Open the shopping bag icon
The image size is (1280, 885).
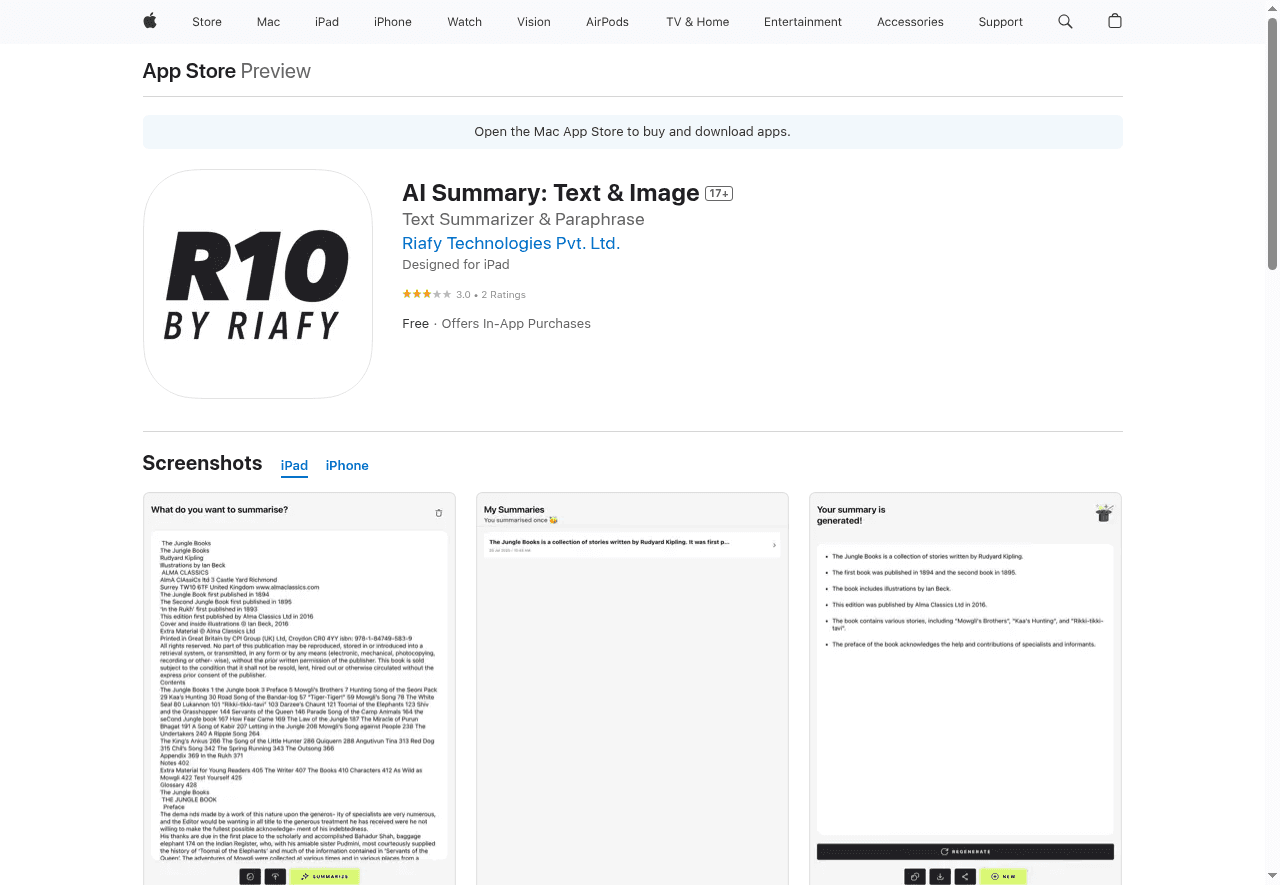pos(1115,21)
